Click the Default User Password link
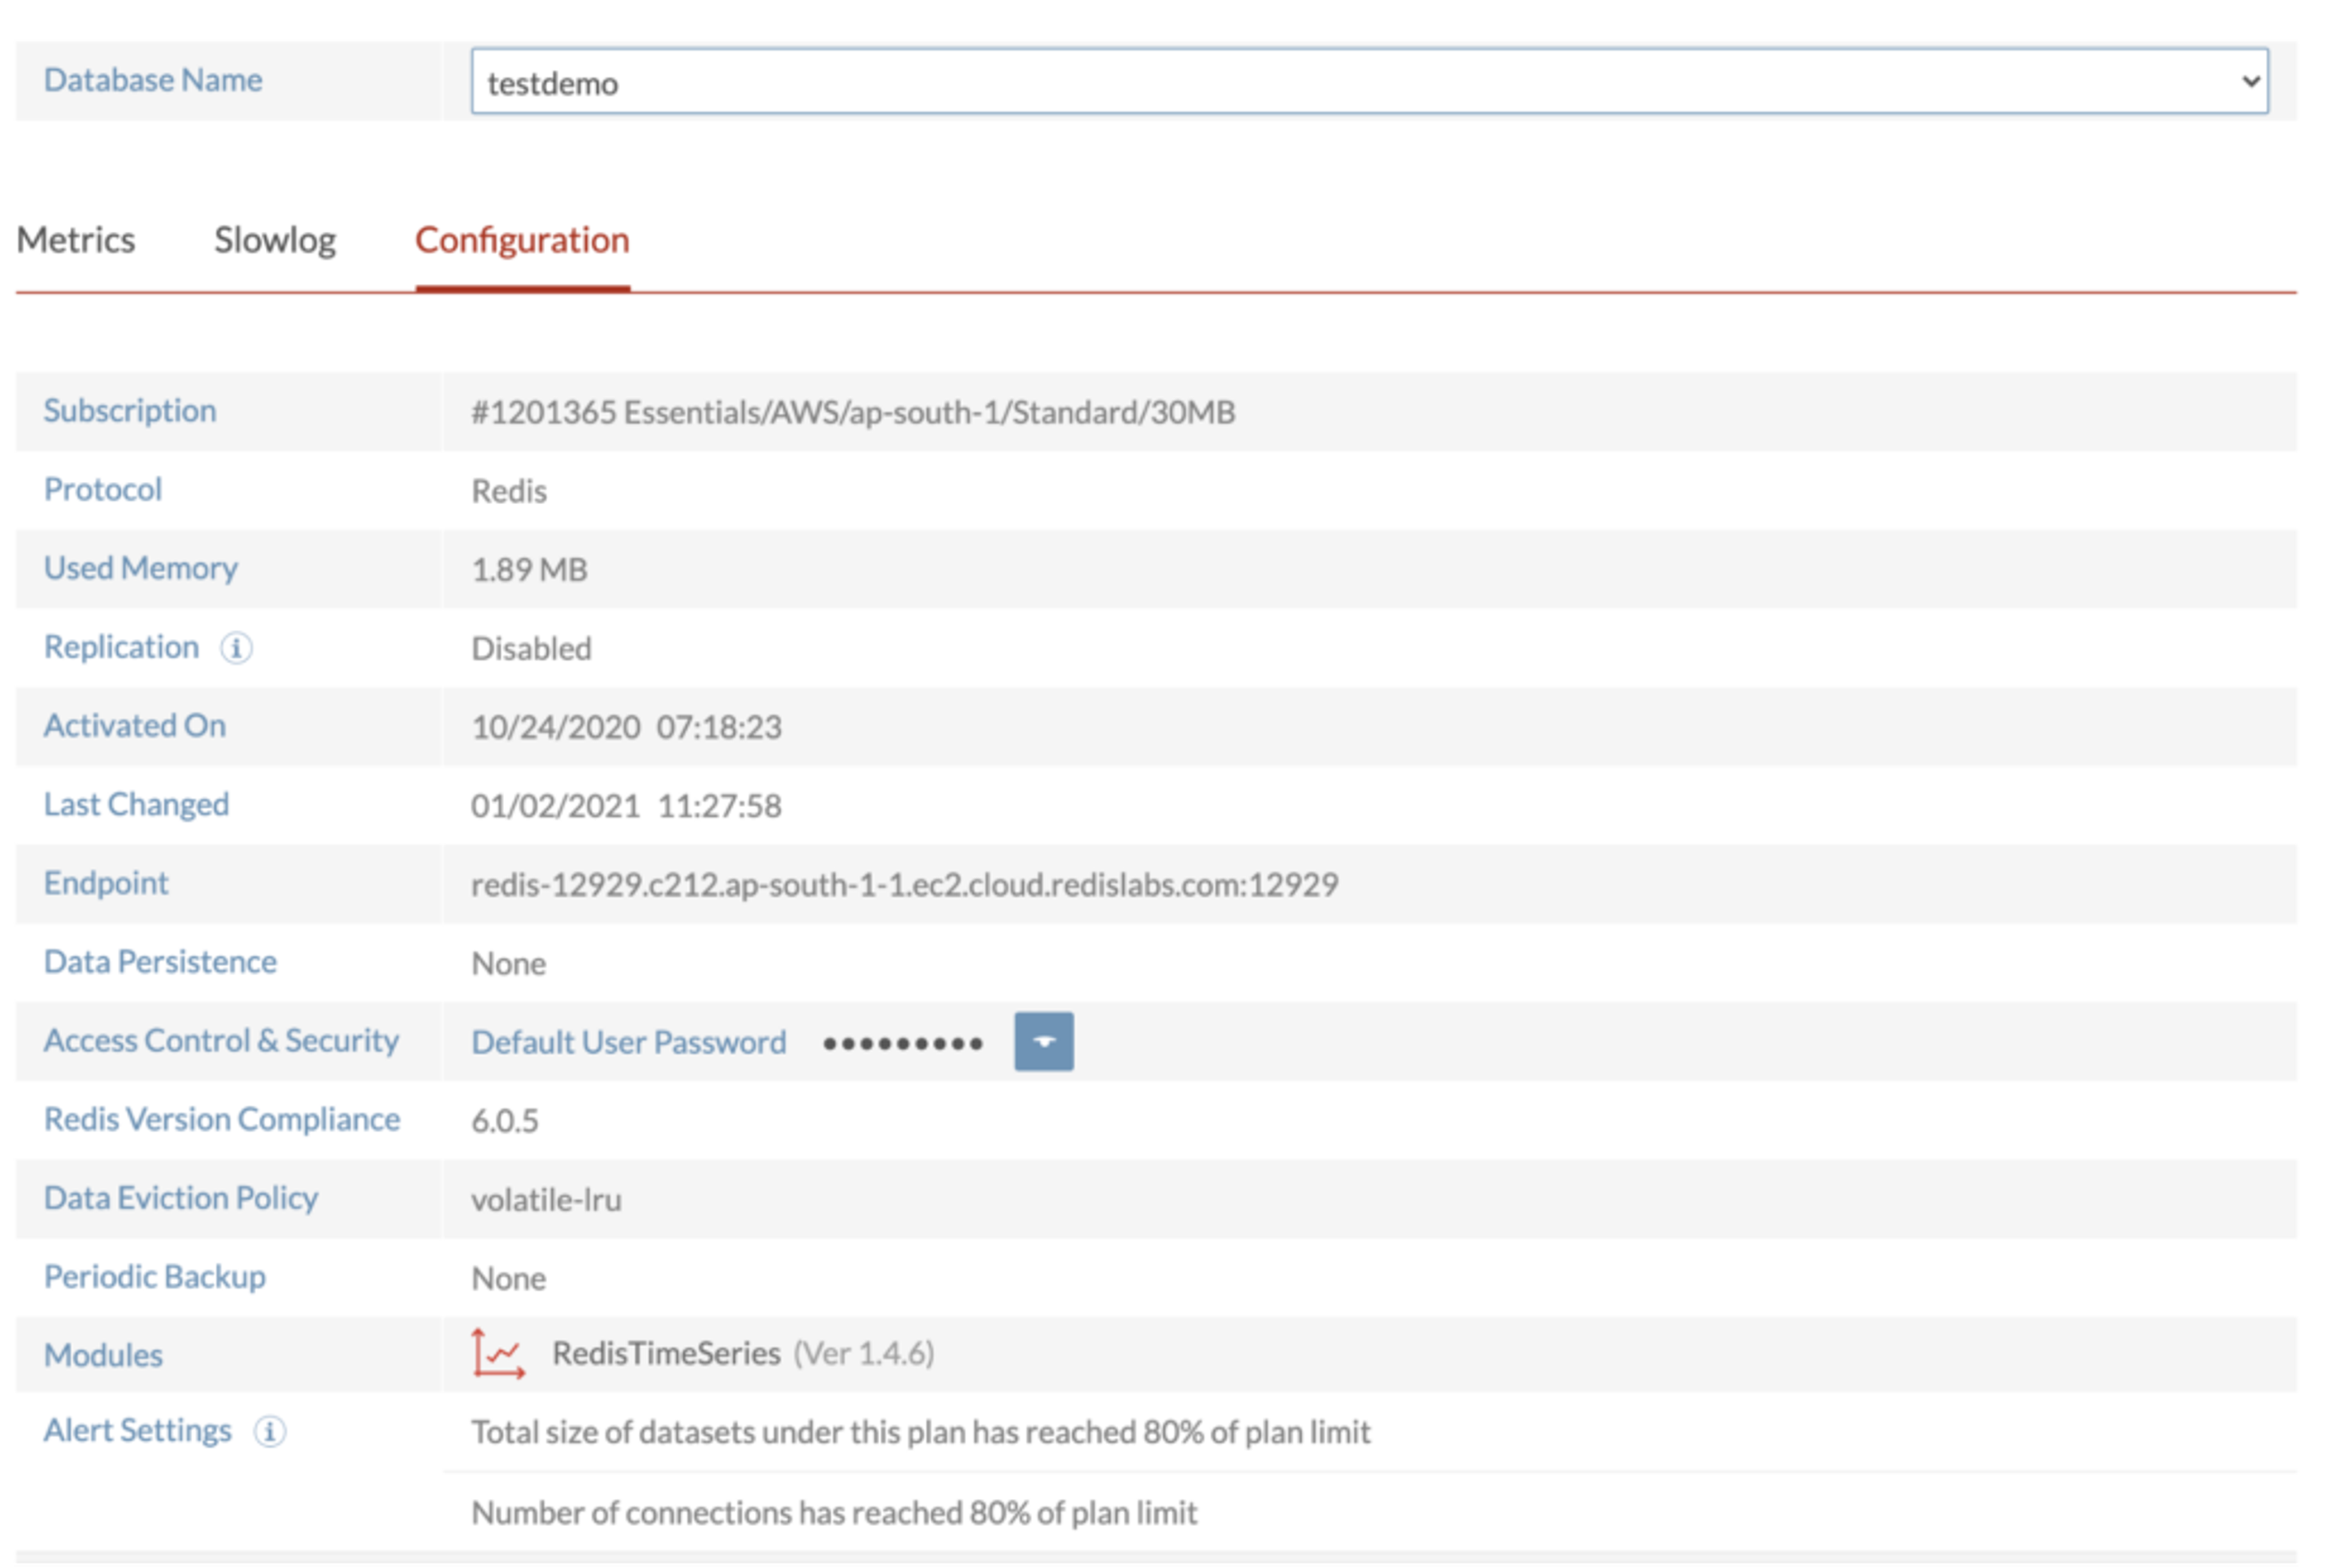Viewport: 2330px width, 1568px height. point(628,1043)
